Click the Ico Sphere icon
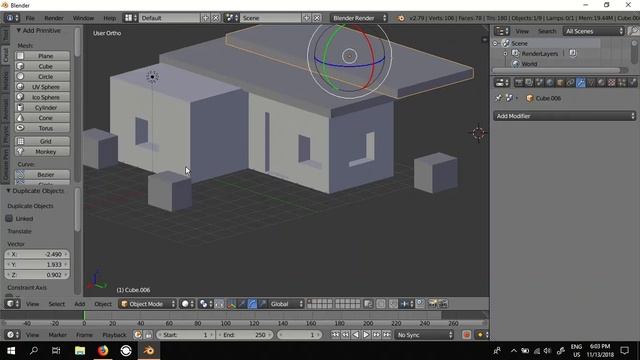 tap(20, 97)
